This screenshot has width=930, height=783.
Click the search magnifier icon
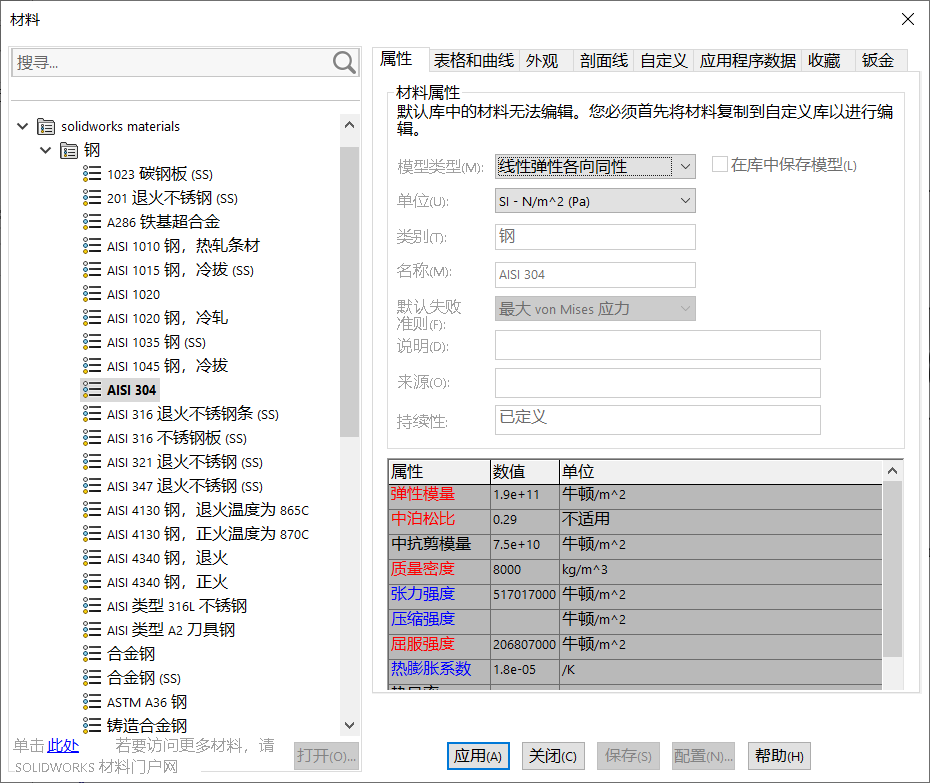(x=344, y=63)
